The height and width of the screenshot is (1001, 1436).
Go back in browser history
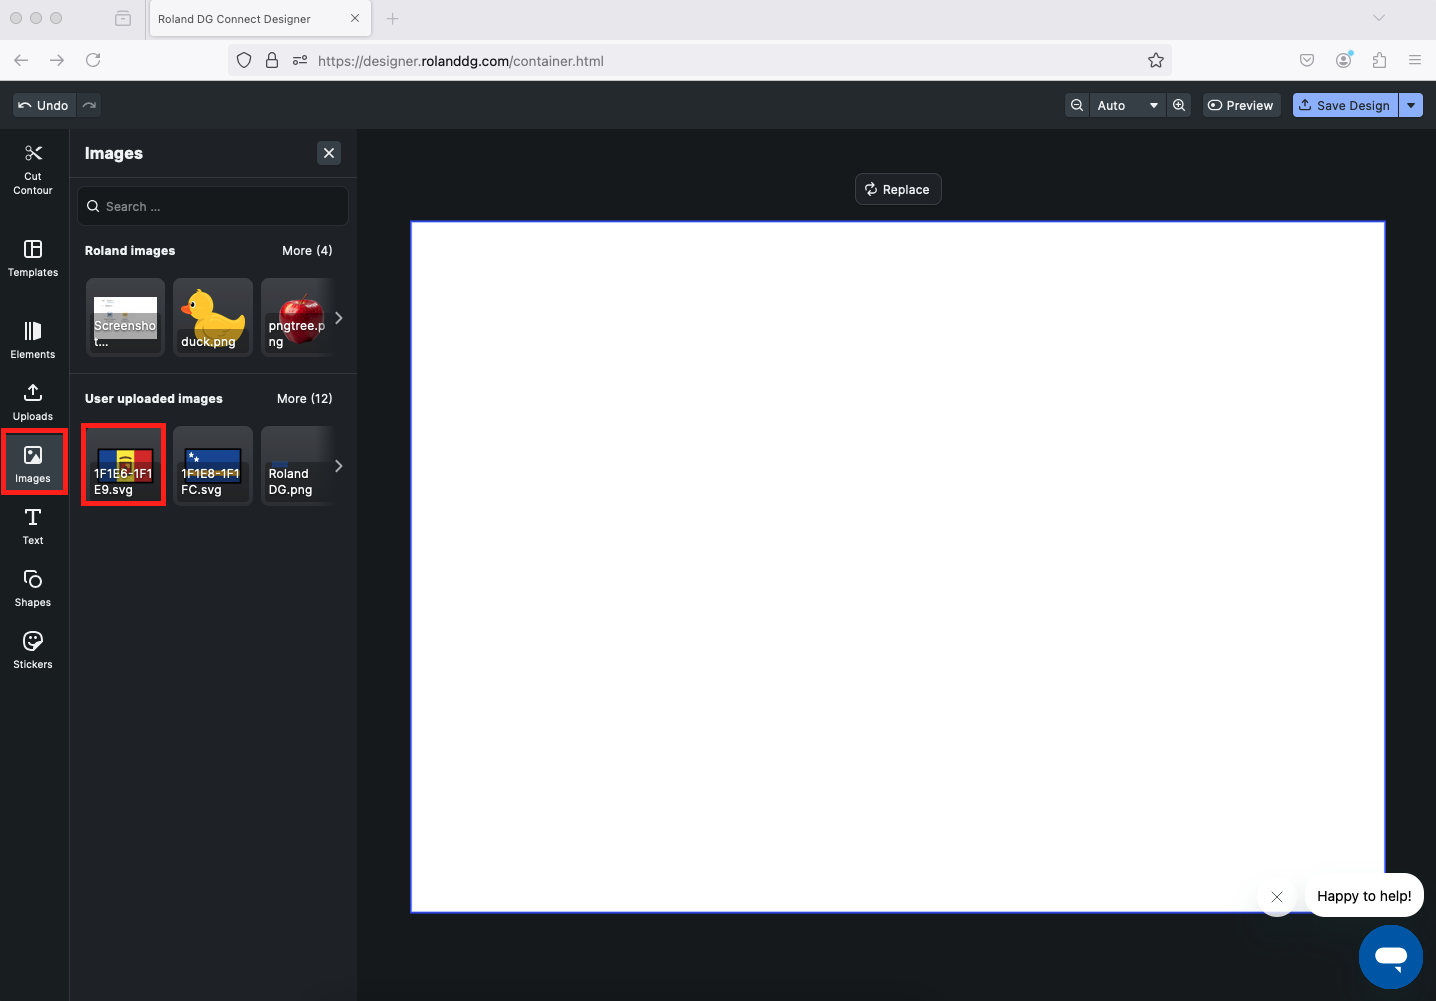21,60
